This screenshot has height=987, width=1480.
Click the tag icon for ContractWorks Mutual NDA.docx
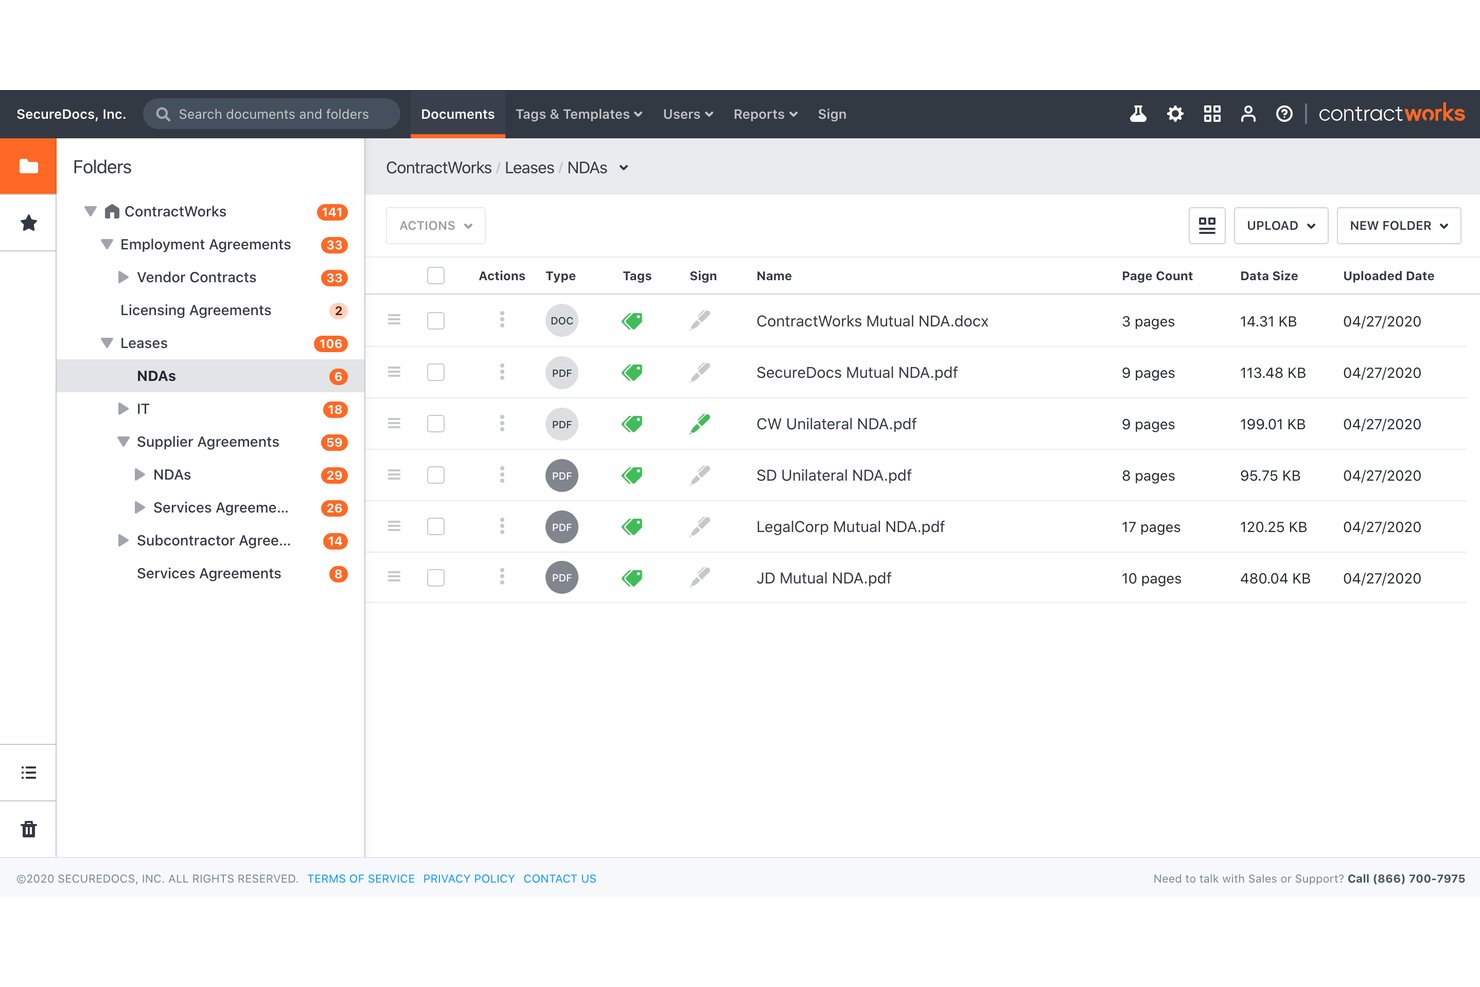click(x=632, y=321)
